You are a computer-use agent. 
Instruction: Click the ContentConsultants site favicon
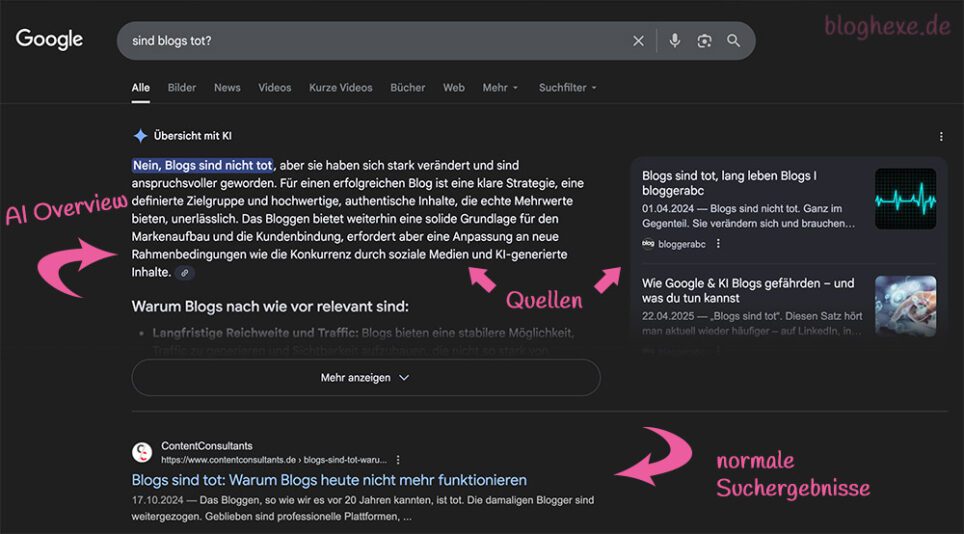point(142,453)
